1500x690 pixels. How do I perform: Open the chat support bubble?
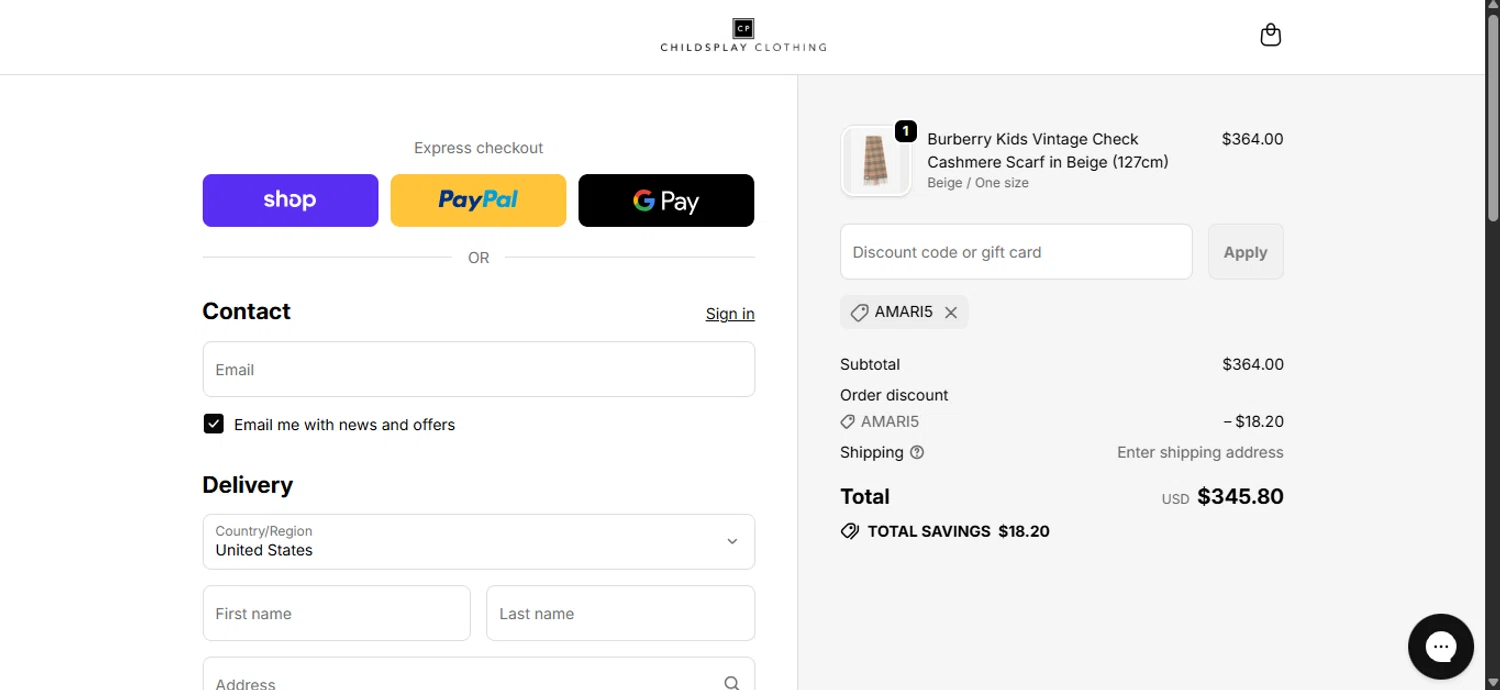click(x=1440, y=647)
